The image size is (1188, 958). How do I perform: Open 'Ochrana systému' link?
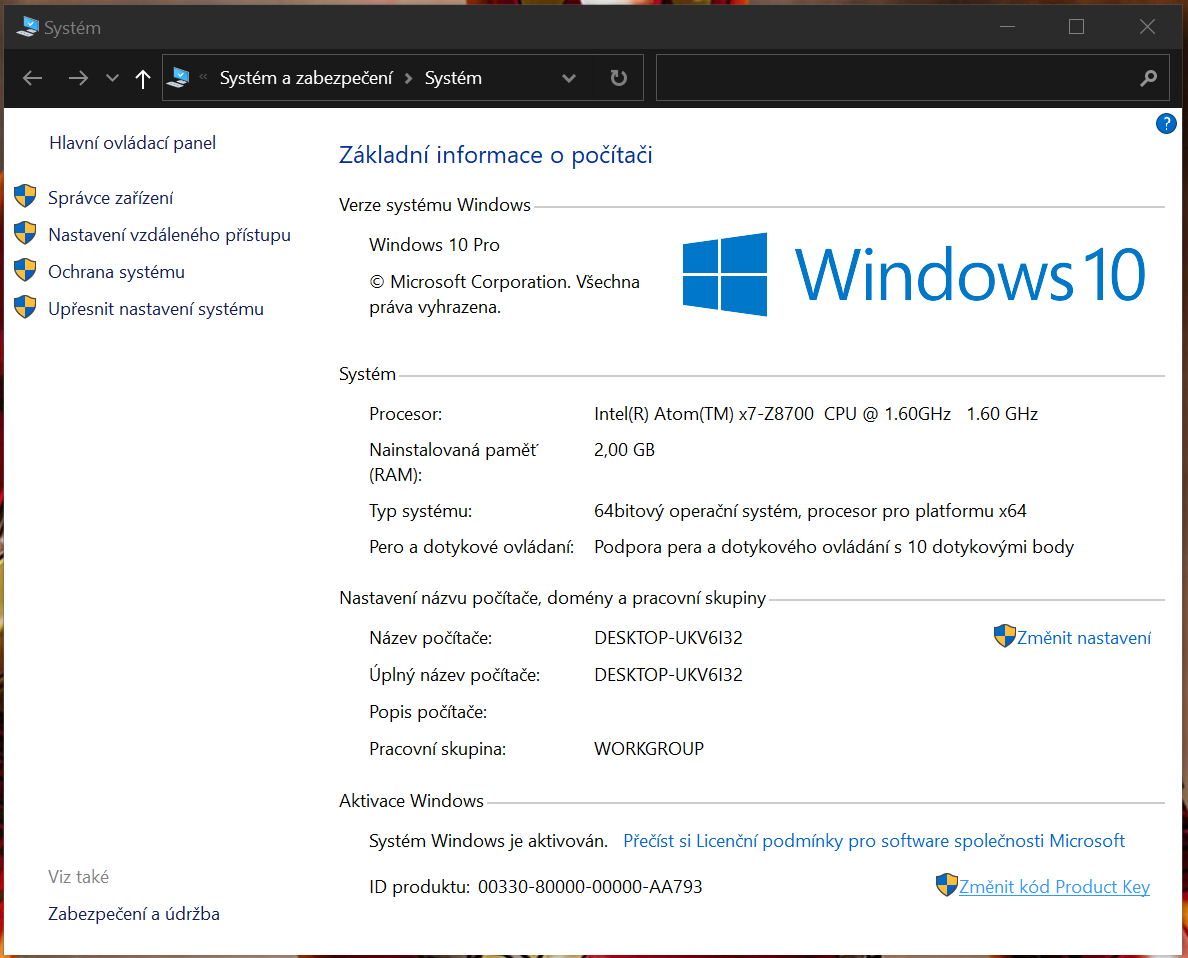[x=117, y=272]
